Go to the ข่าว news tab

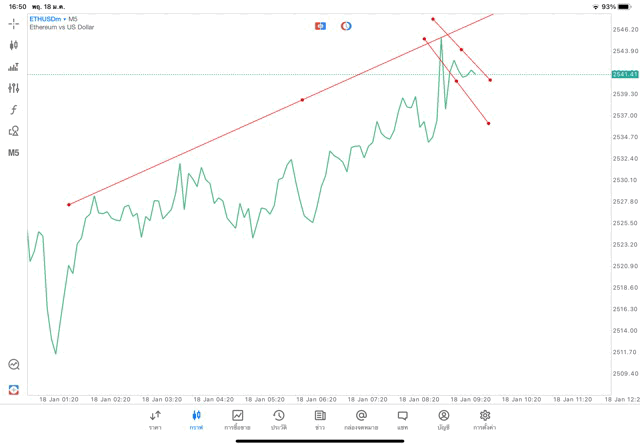click(x=320, y=419)
